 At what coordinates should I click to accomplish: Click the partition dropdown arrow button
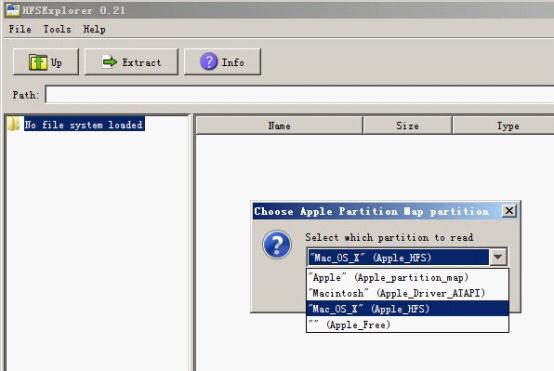click(x=498, y=257)
